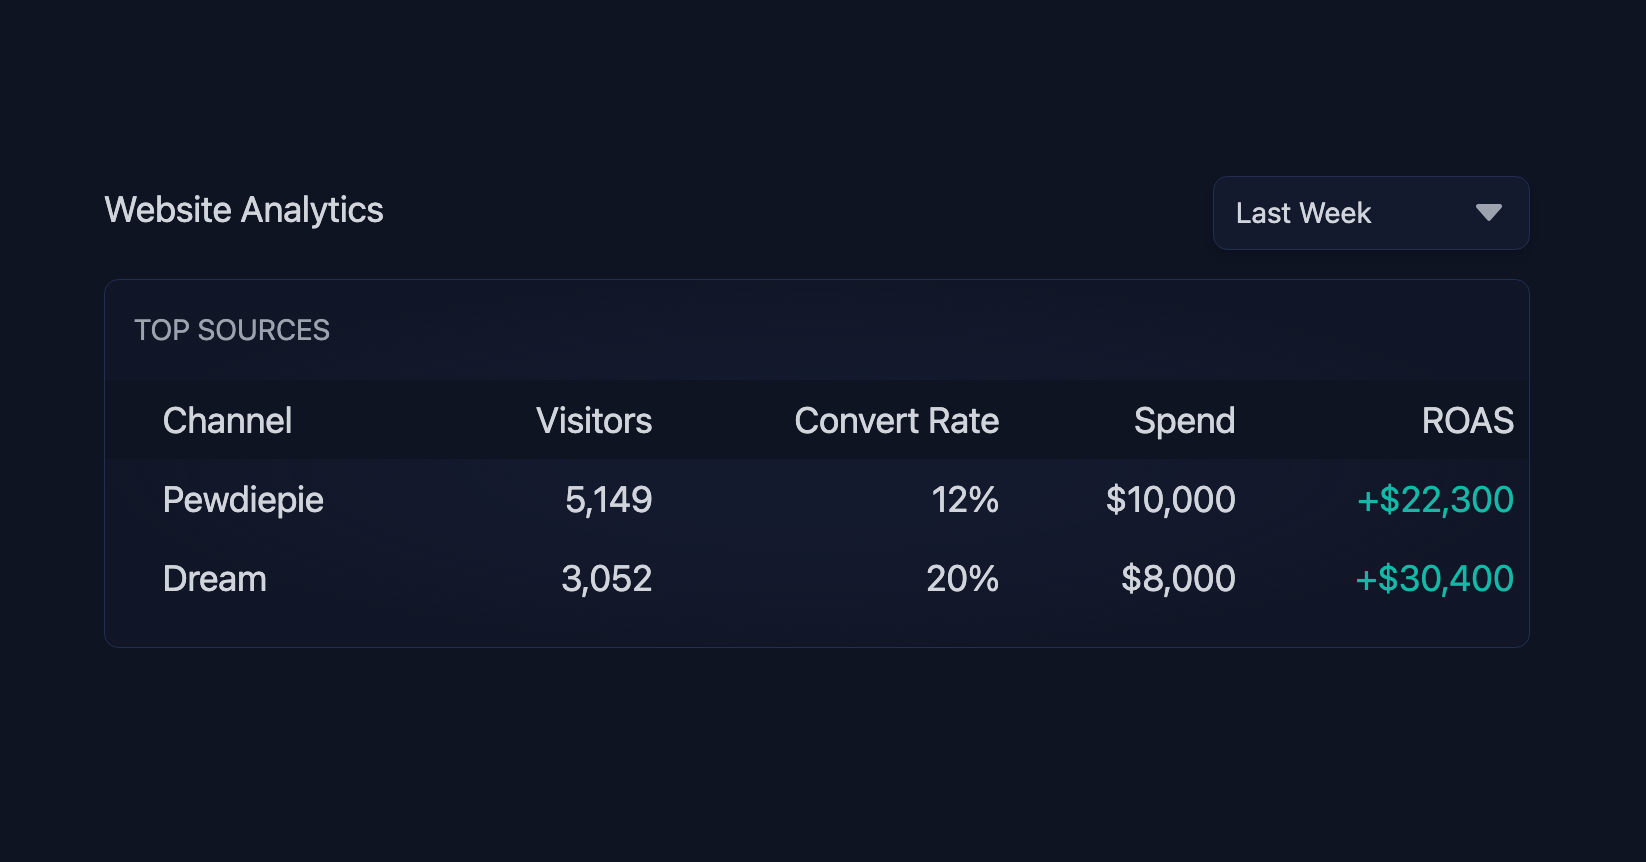Open the Last Week dropdown
Image resolution: width=1646 pixels, height=862 pixels.
coord(1371,213)
